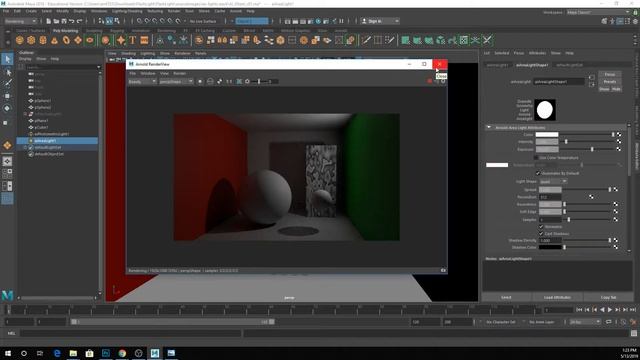Open the Outliner search filter dropdown
The height and width of the screenshot is (360, 640).
(x=98, y=67)
